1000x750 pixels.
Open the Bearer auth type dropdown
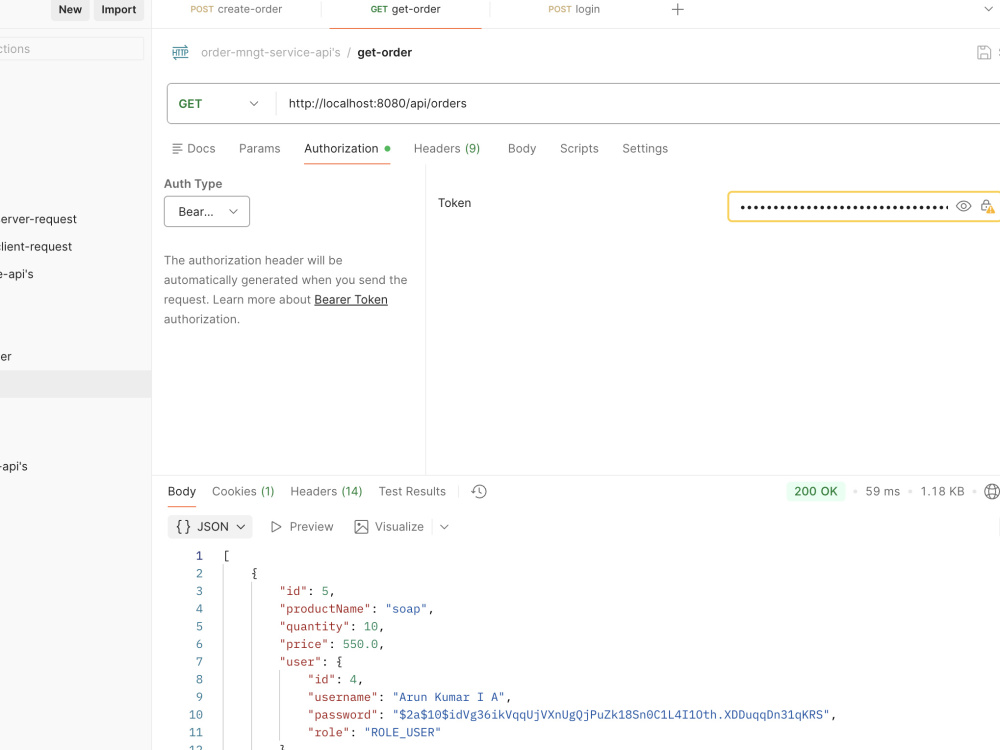click(x=207, y=212)
